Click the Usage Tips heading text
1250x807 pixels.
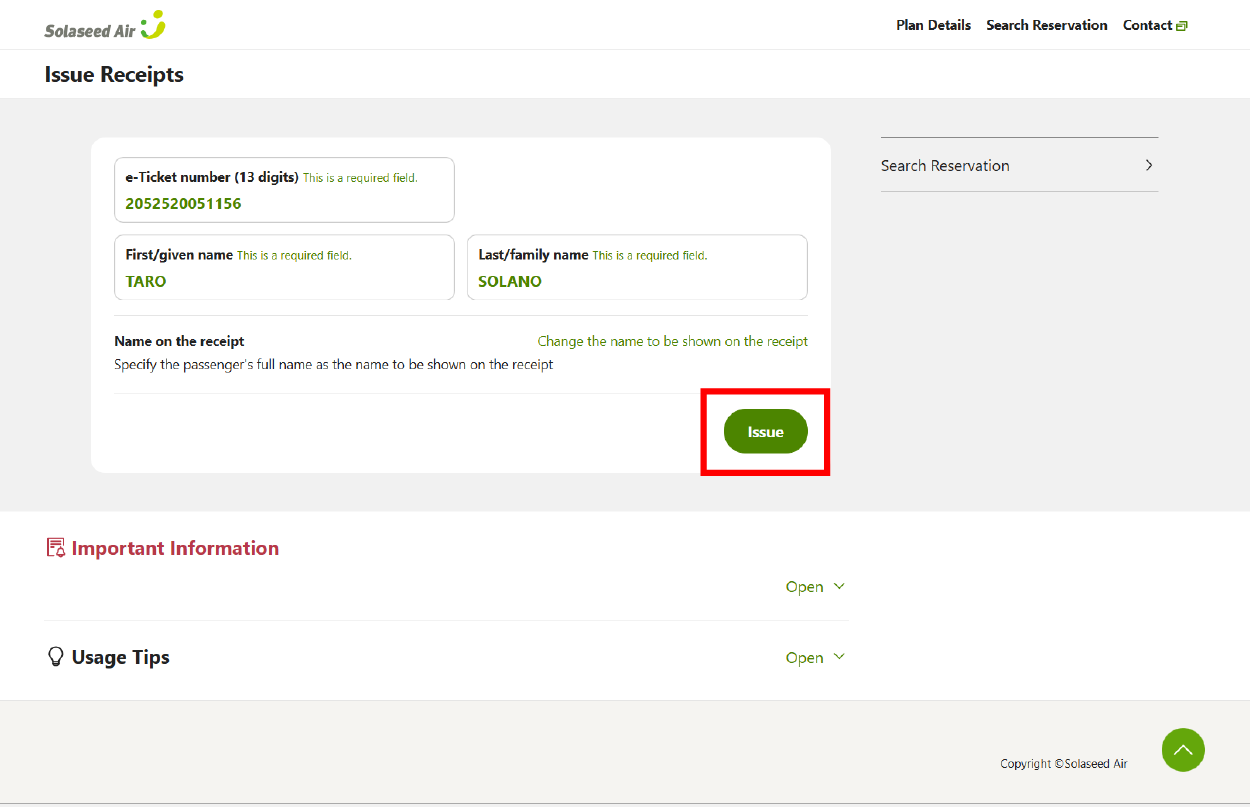point(120,657)
